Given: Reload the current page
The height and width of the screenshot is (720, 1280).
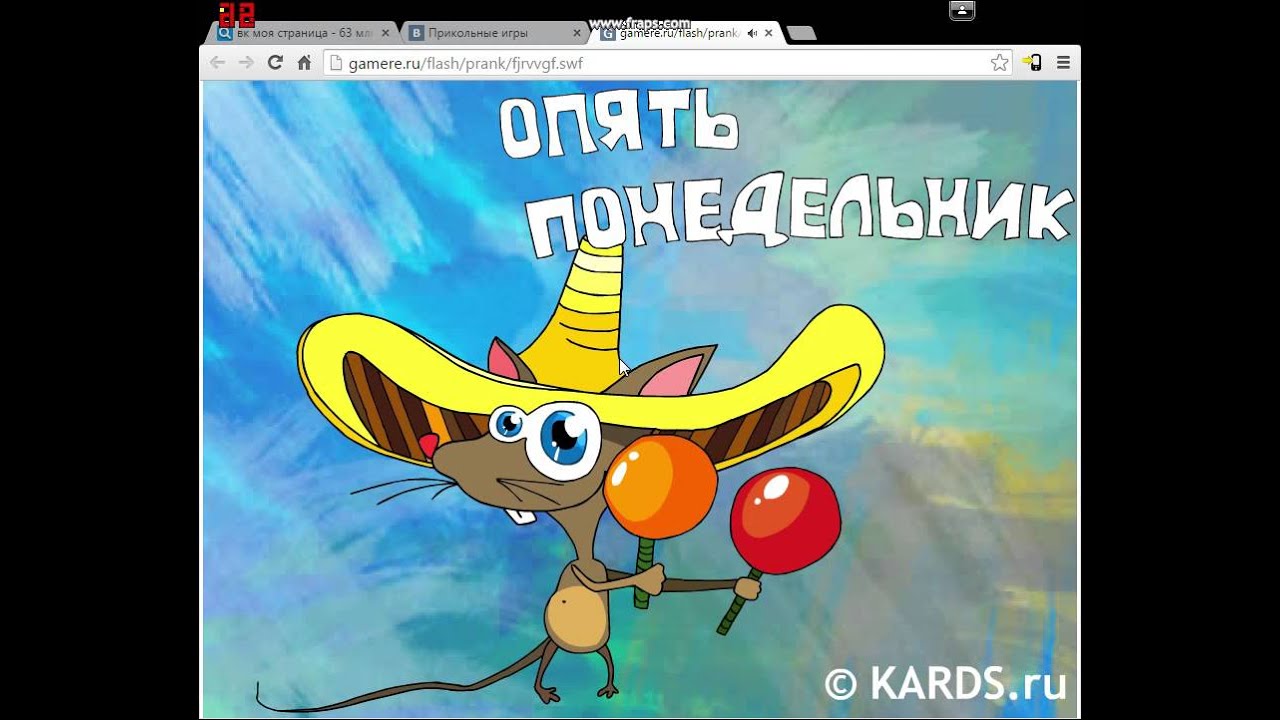Looking at the screenshot, I should [x=275, y=63].
